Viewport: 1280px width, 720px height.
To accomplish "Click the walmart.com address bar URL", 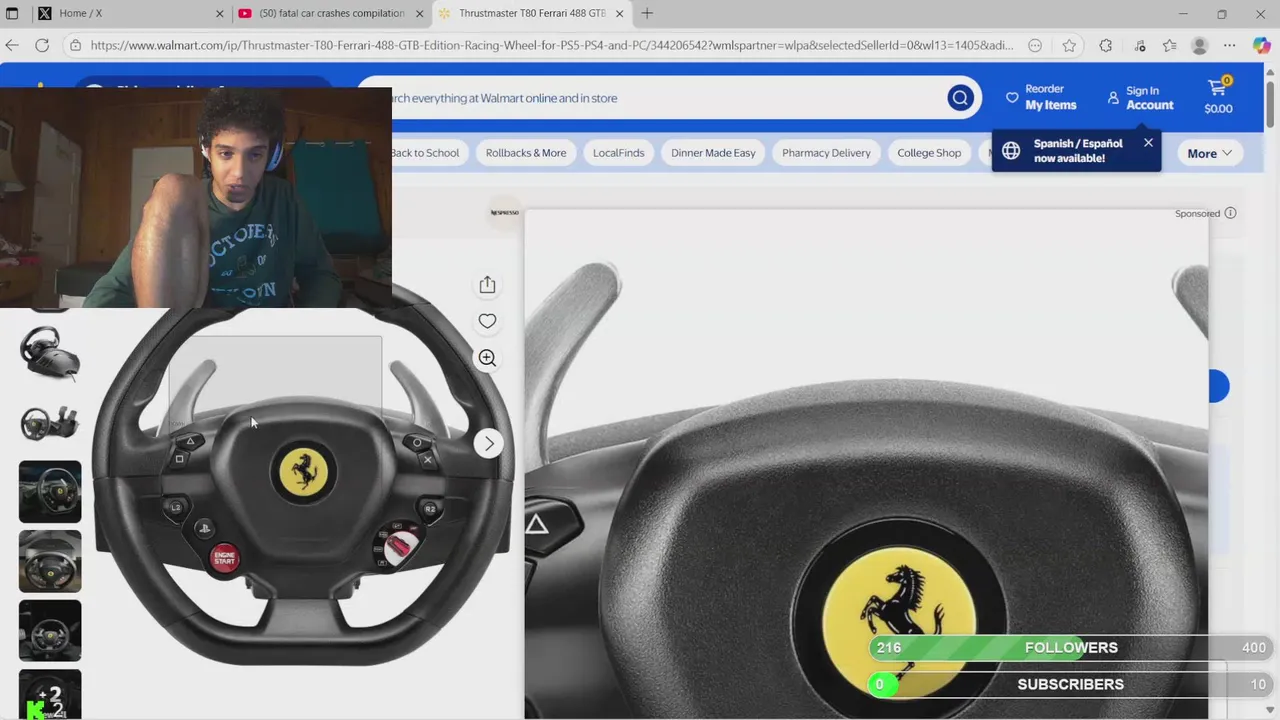I will tap(552, 45).
